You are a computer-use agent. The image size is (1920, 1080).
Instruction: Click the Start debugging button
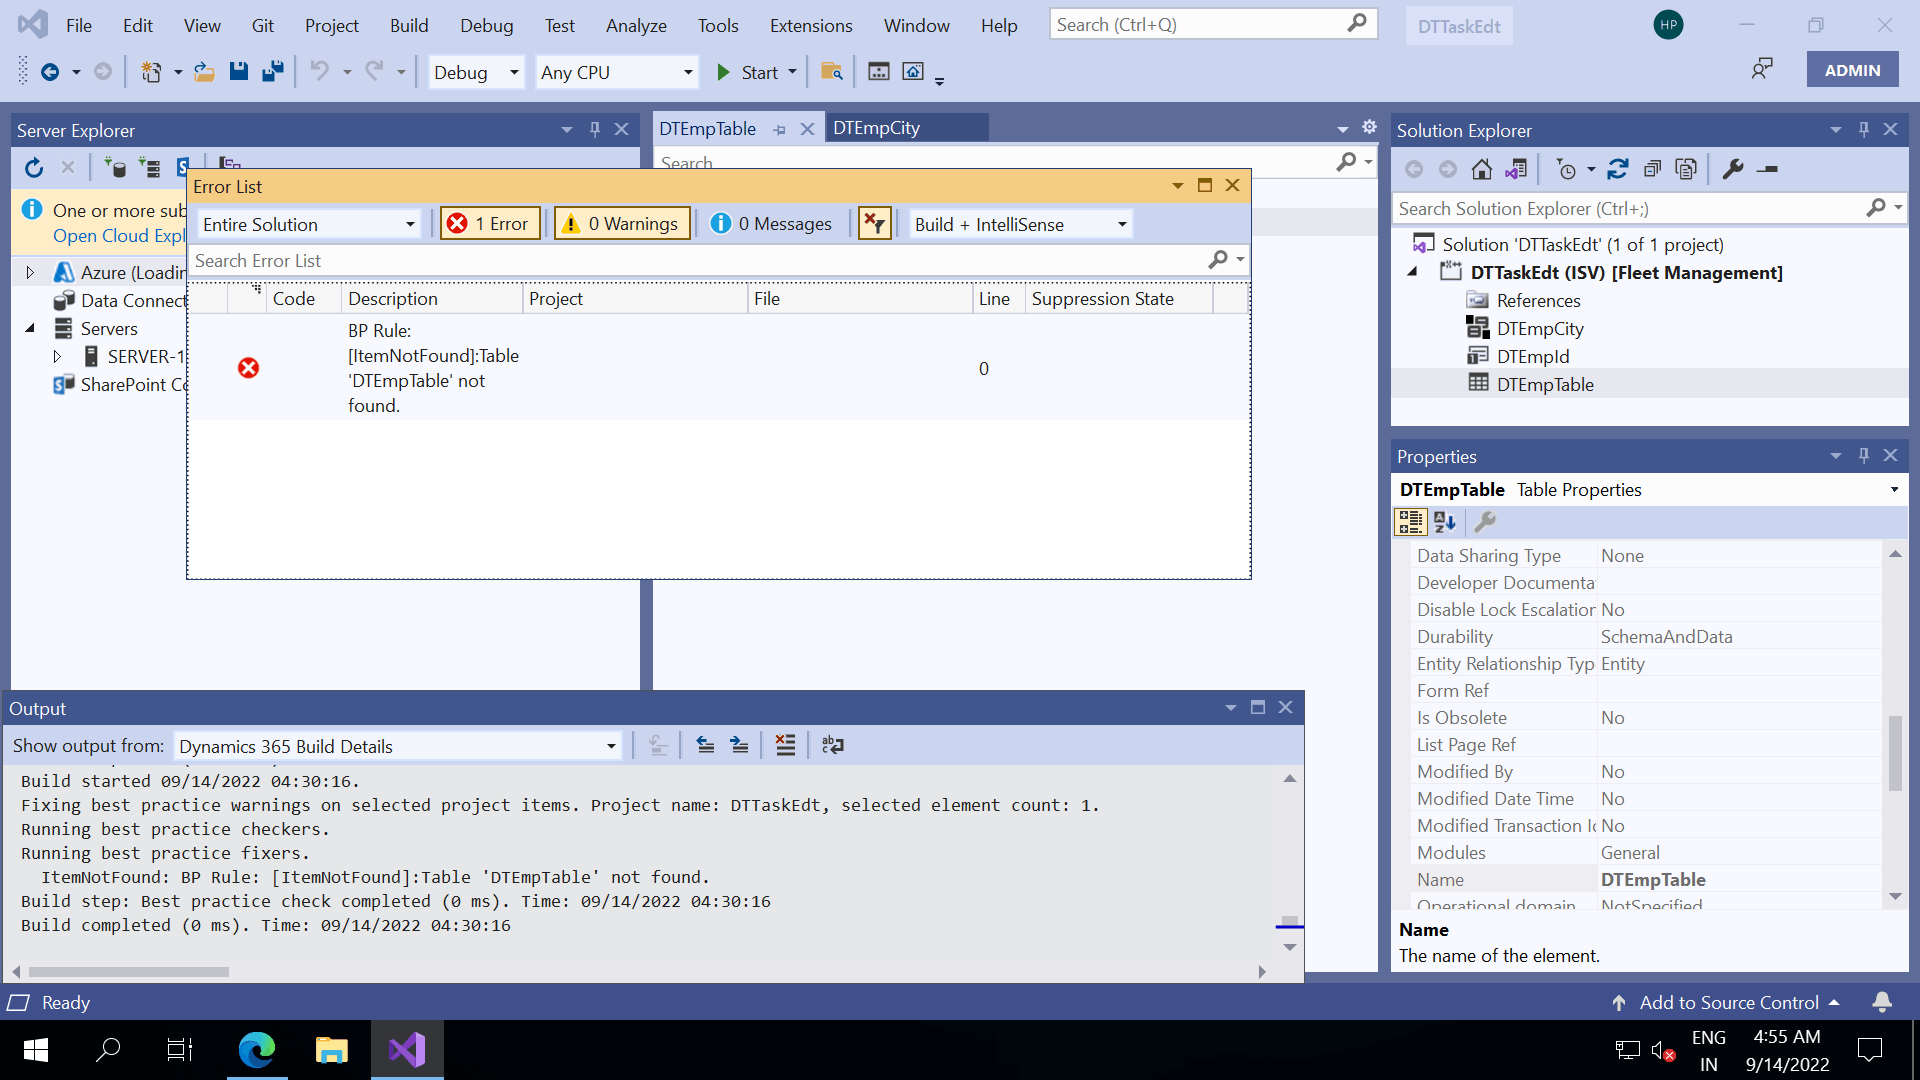748,72
